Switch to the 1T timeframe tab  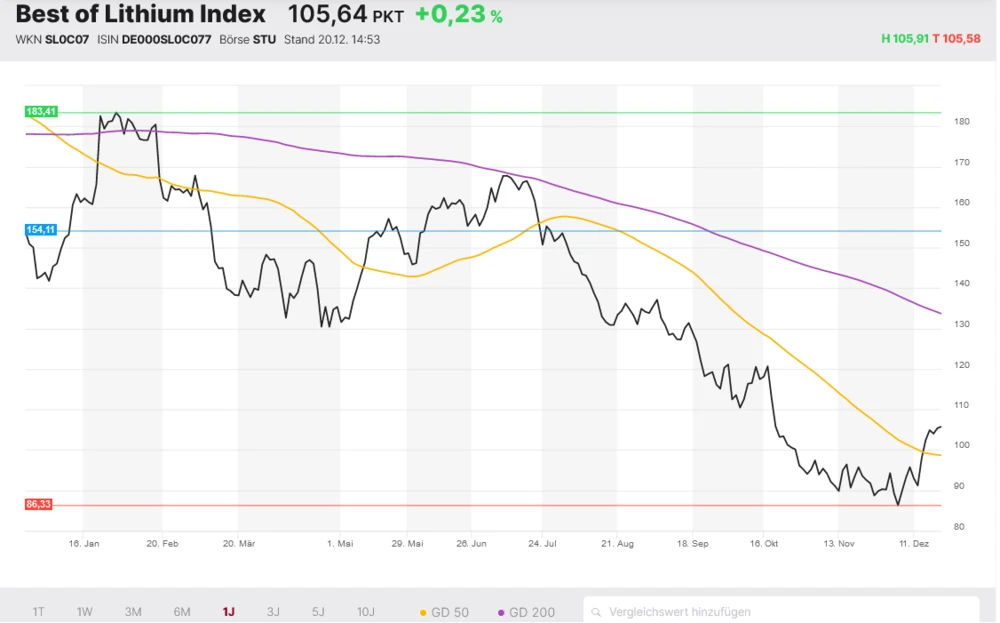pyautogui.click(x=38, y=611)
